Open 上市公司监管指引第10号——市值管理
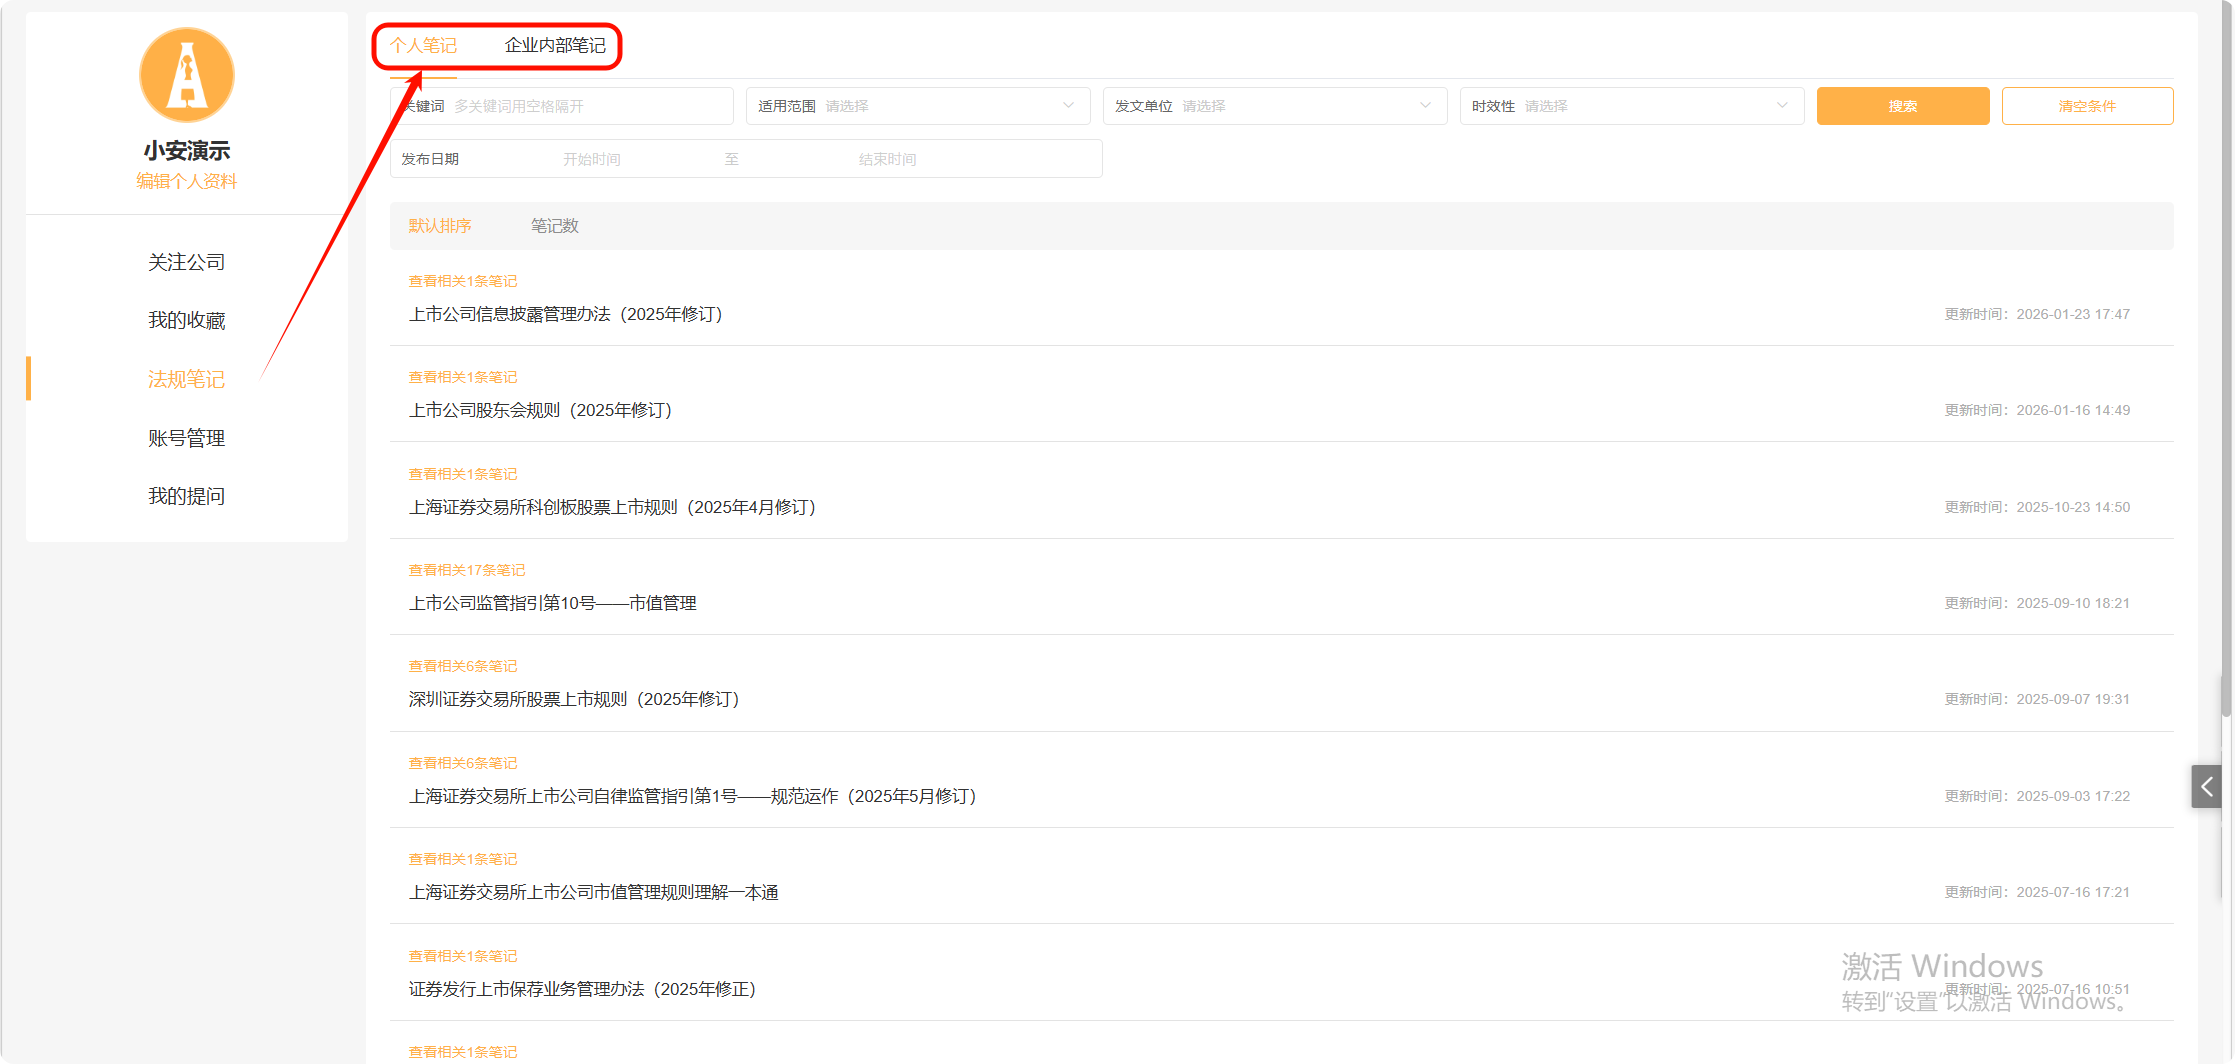This screenshot has width=2235, height=1064. [x=553, y=603]
